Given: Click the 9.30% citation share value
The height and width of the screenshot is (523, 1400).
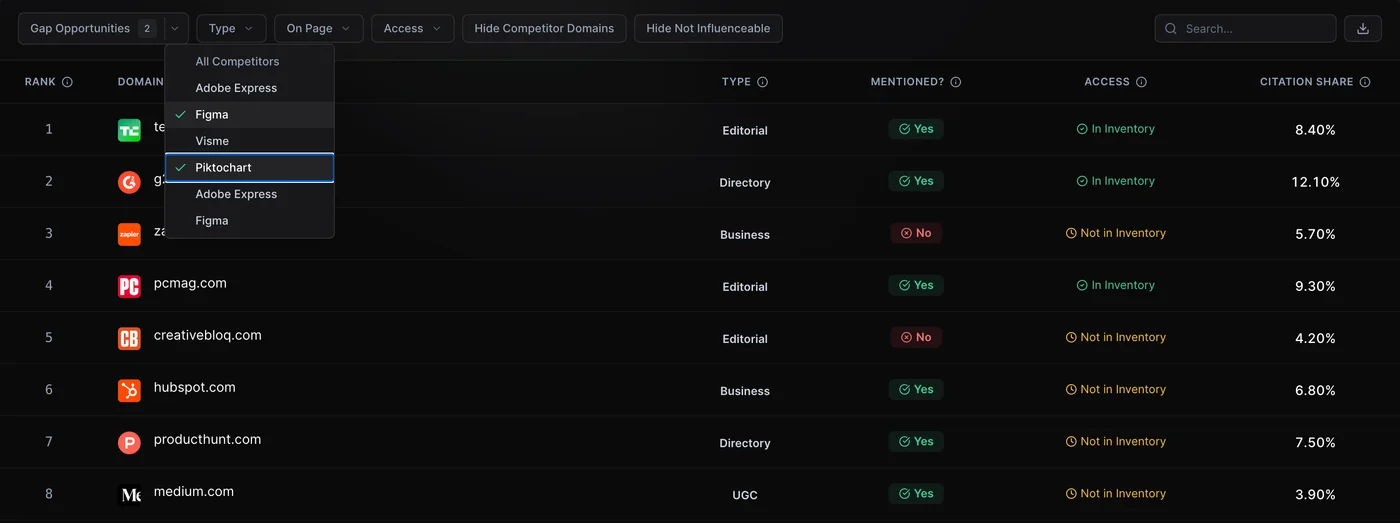Looking at the screenshot, I should click(1315, 286).
